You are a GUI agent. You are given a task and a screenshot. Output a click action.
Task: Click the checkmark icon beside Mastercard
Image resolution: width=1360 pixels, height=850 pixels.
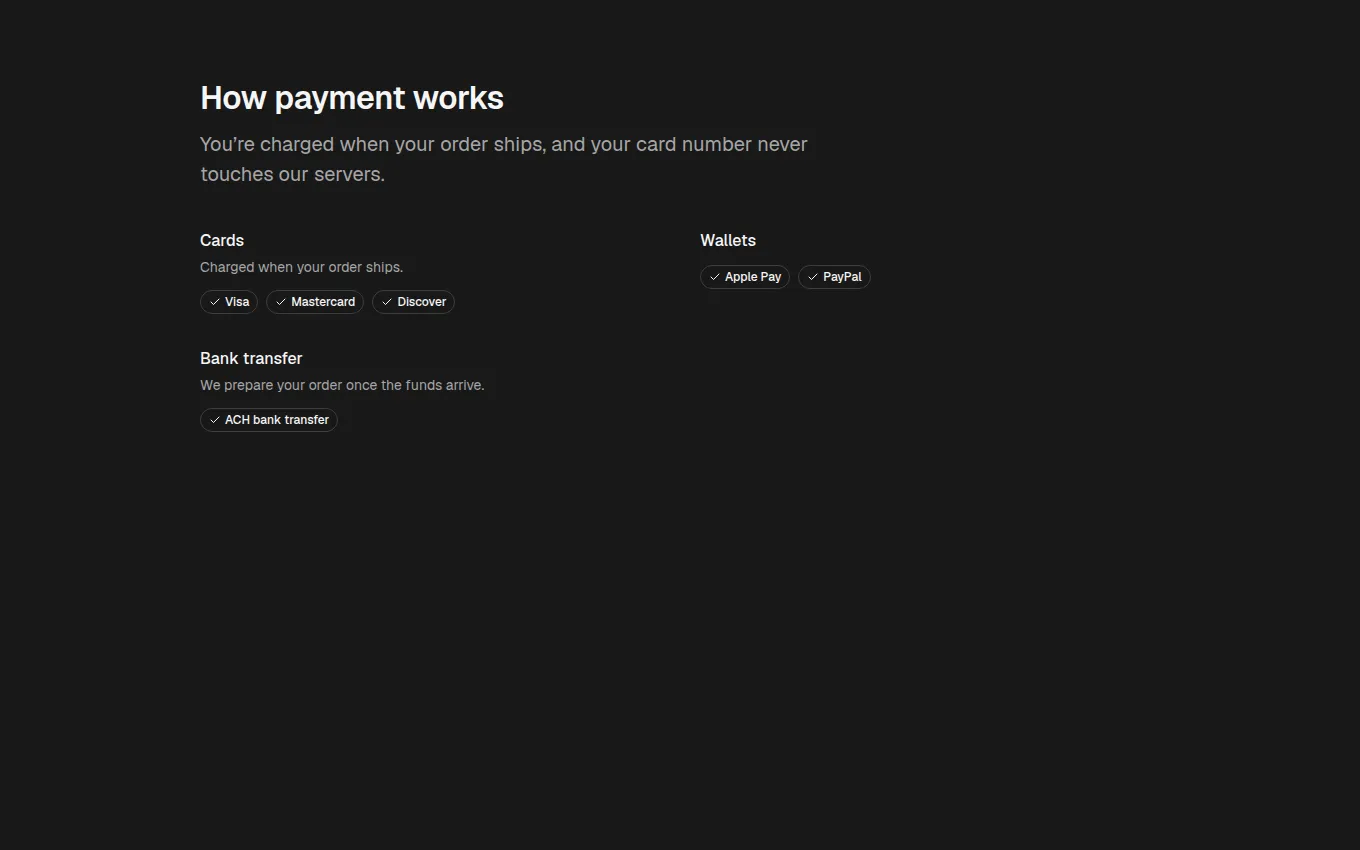[281, 302]
